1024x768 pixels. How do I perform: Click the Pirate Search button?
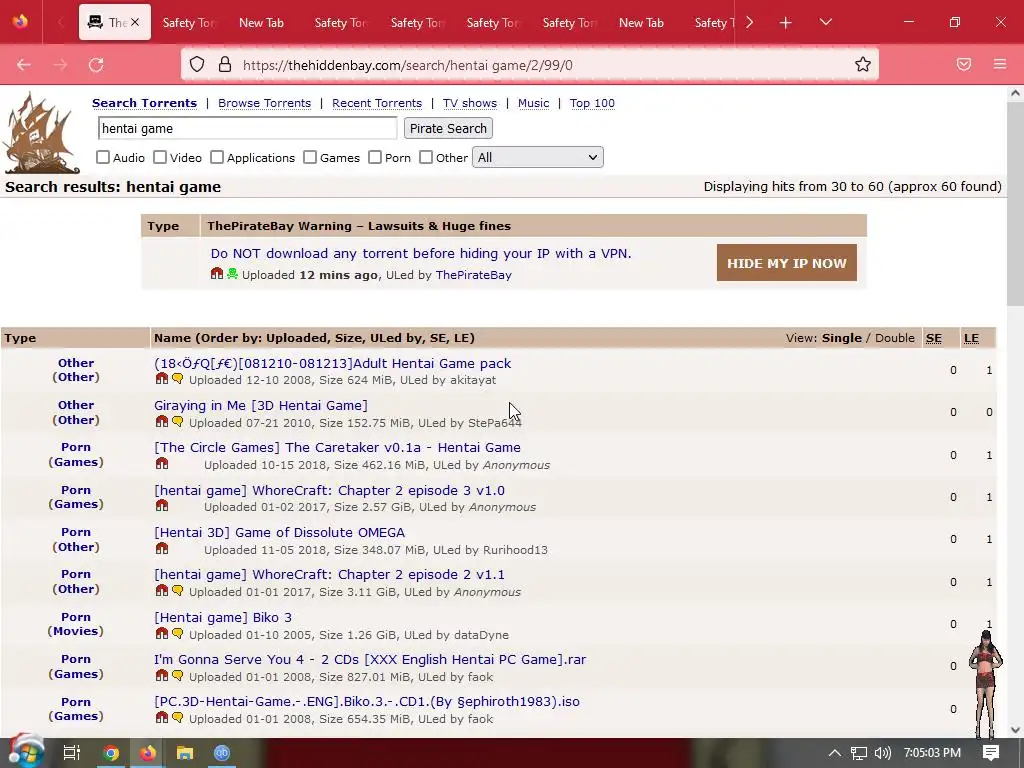(x=448, y=129)
